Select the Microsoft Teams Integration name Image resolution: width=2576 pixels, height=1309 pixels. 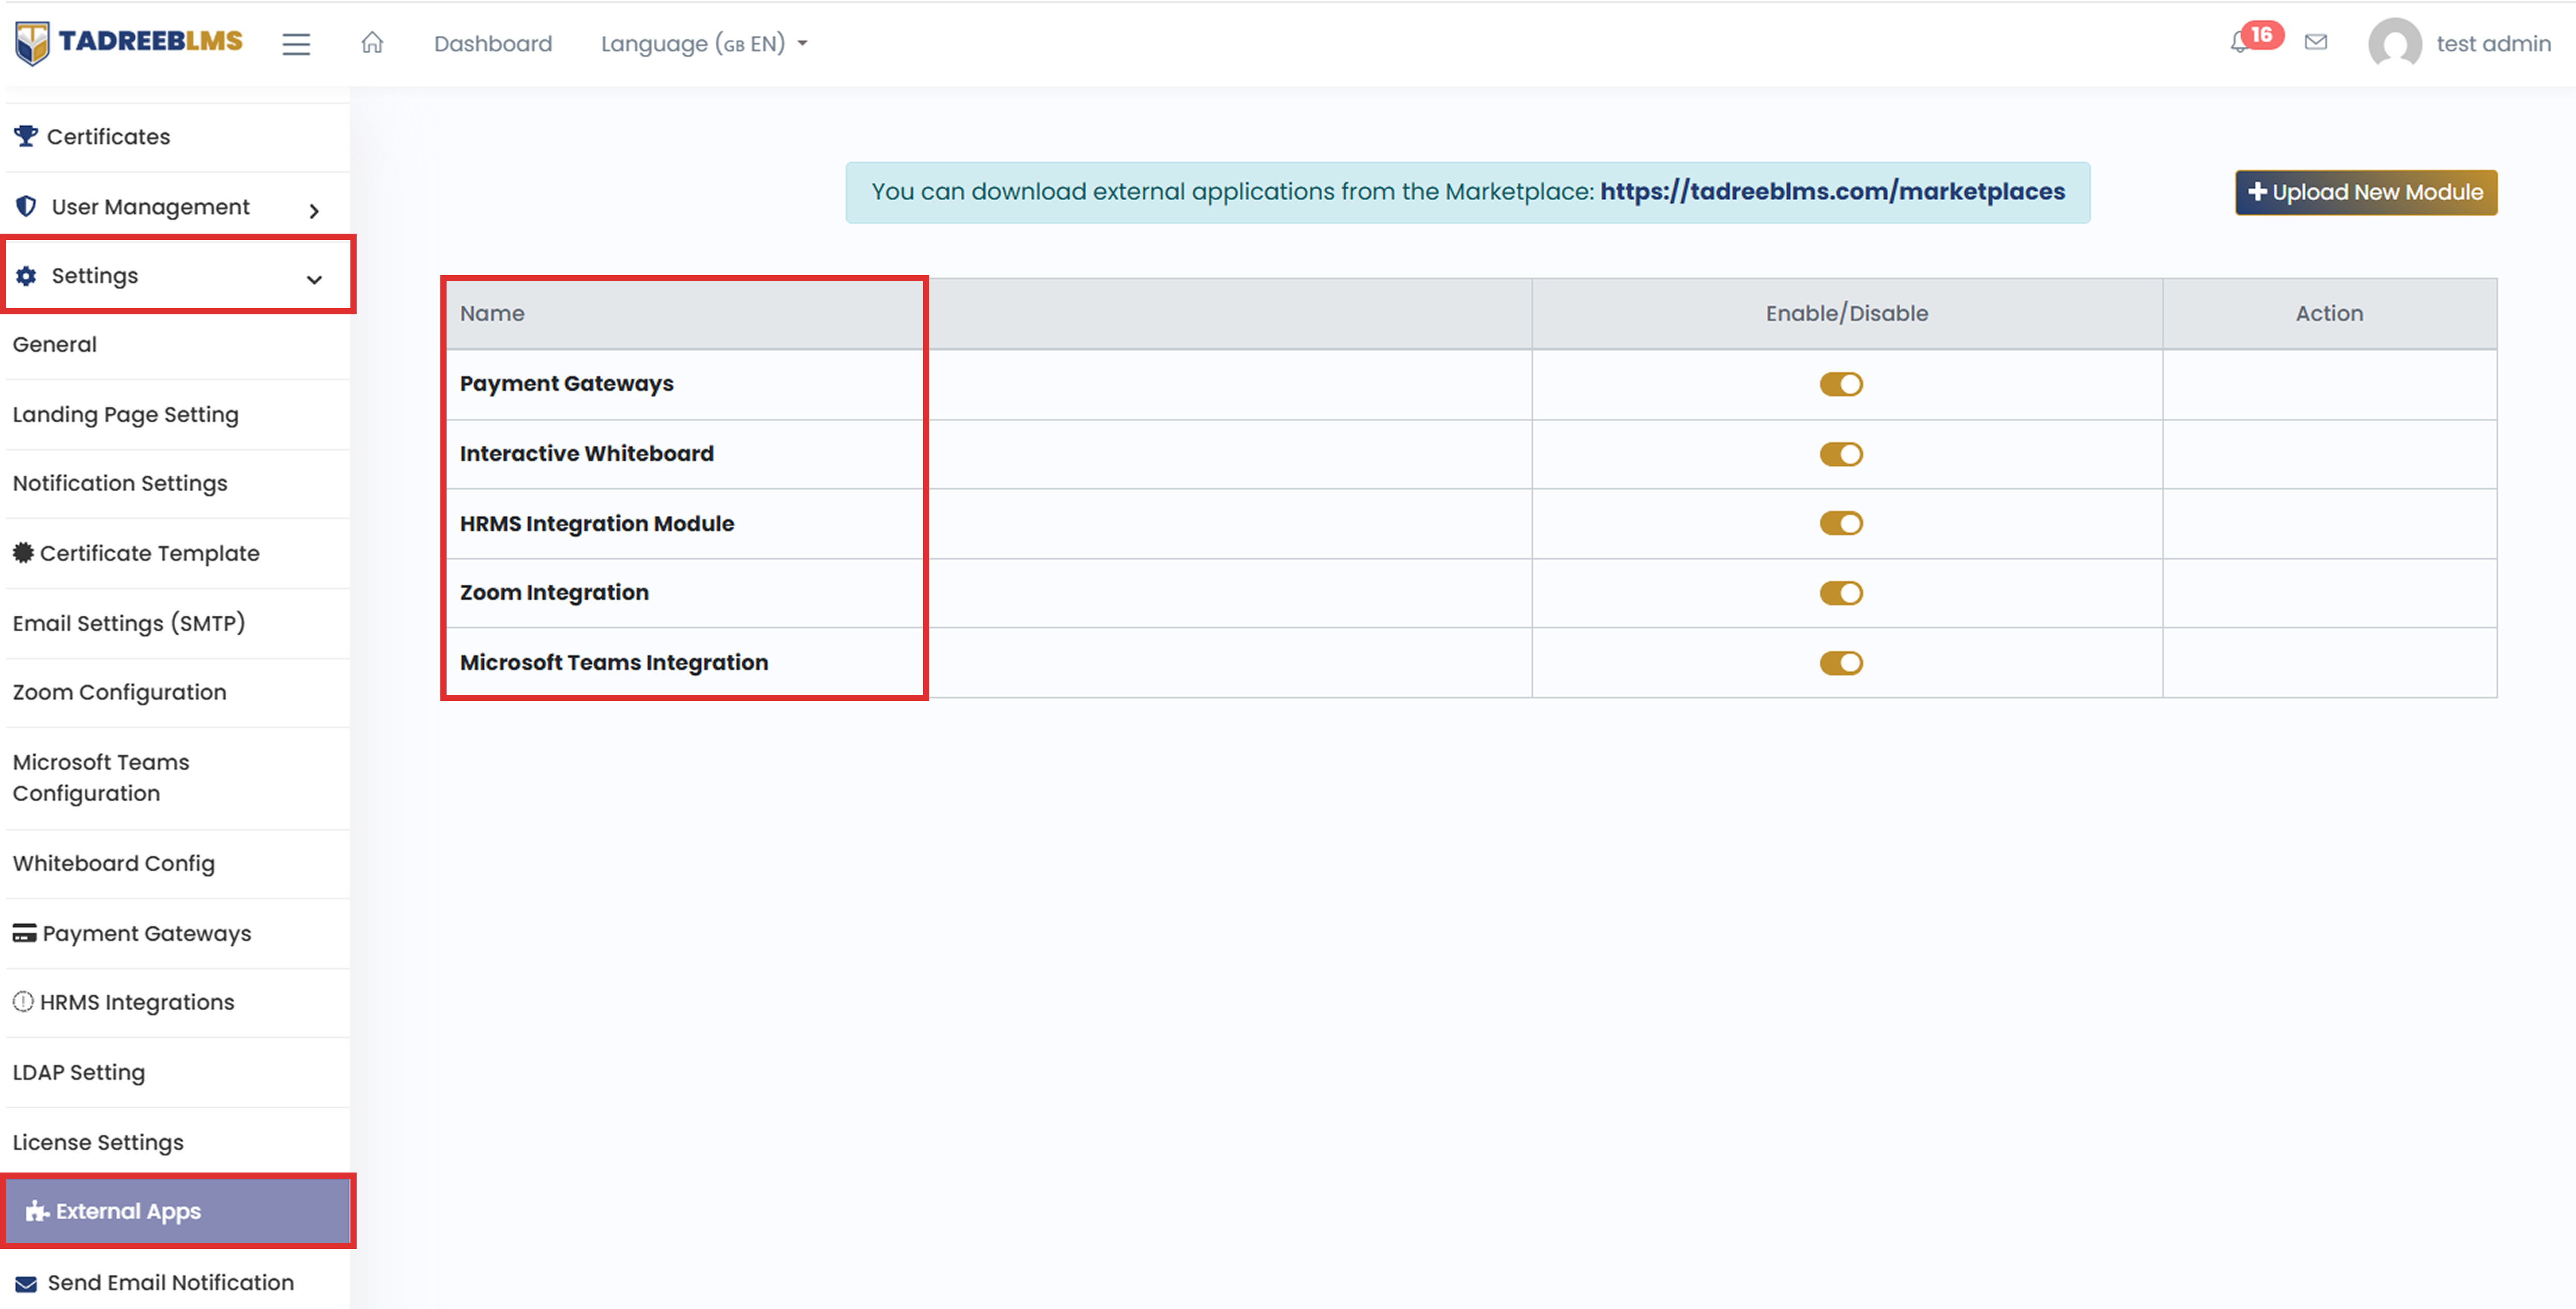pyautogui.click(x=614, y=662)
